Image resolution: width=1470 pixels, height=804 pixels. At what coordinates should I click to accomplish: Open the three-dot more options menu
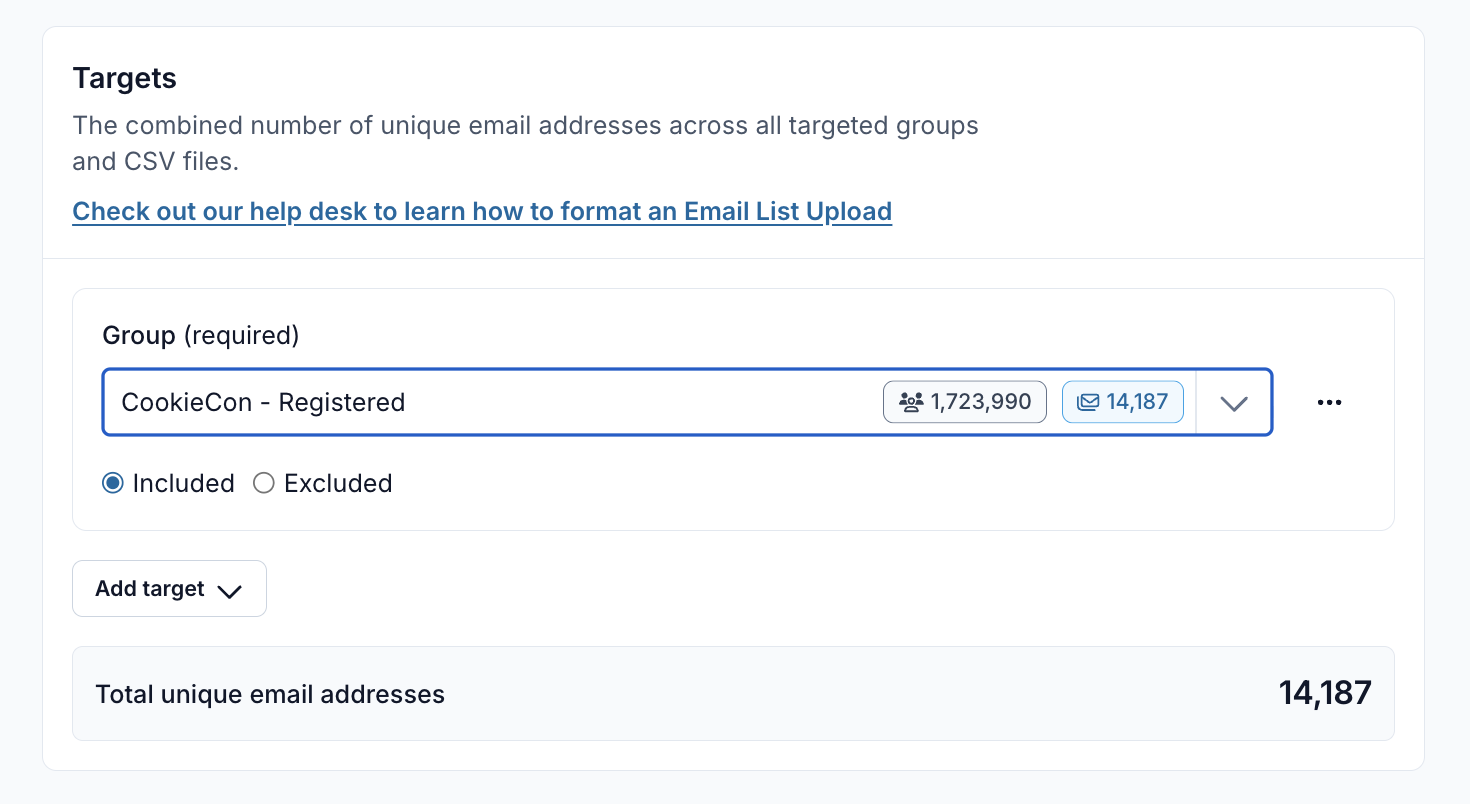[x=1329, y=402]
